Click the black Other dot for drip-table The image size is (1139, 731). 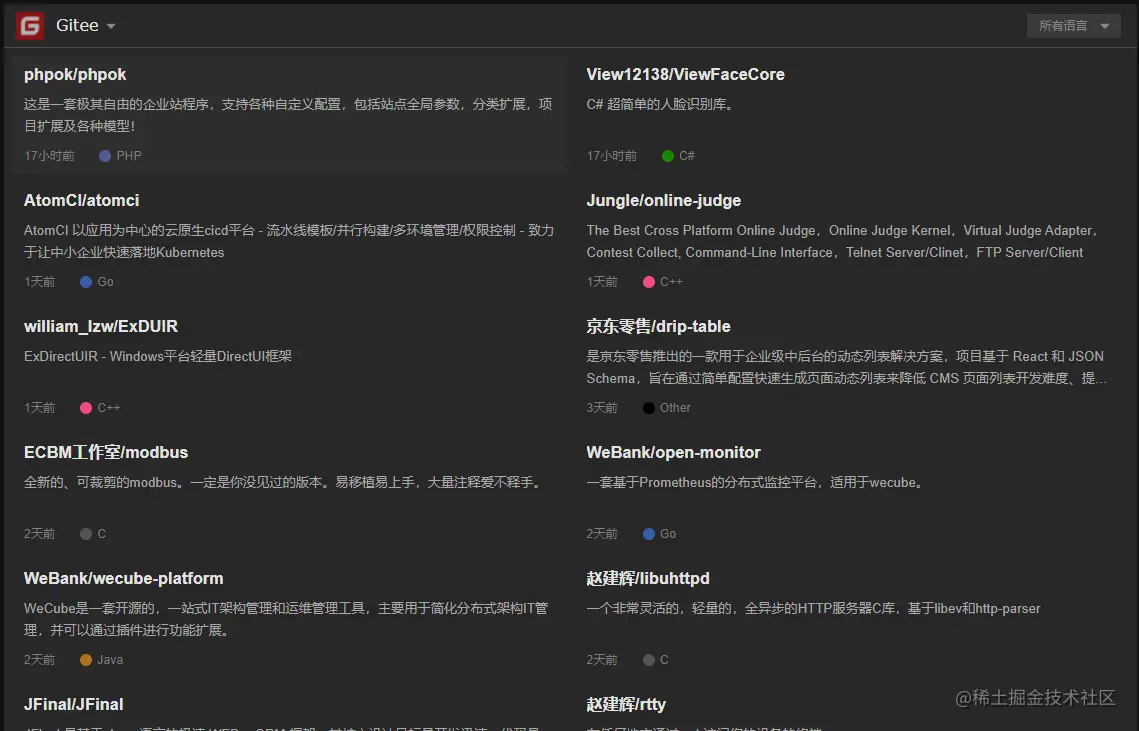pos(649,408)
